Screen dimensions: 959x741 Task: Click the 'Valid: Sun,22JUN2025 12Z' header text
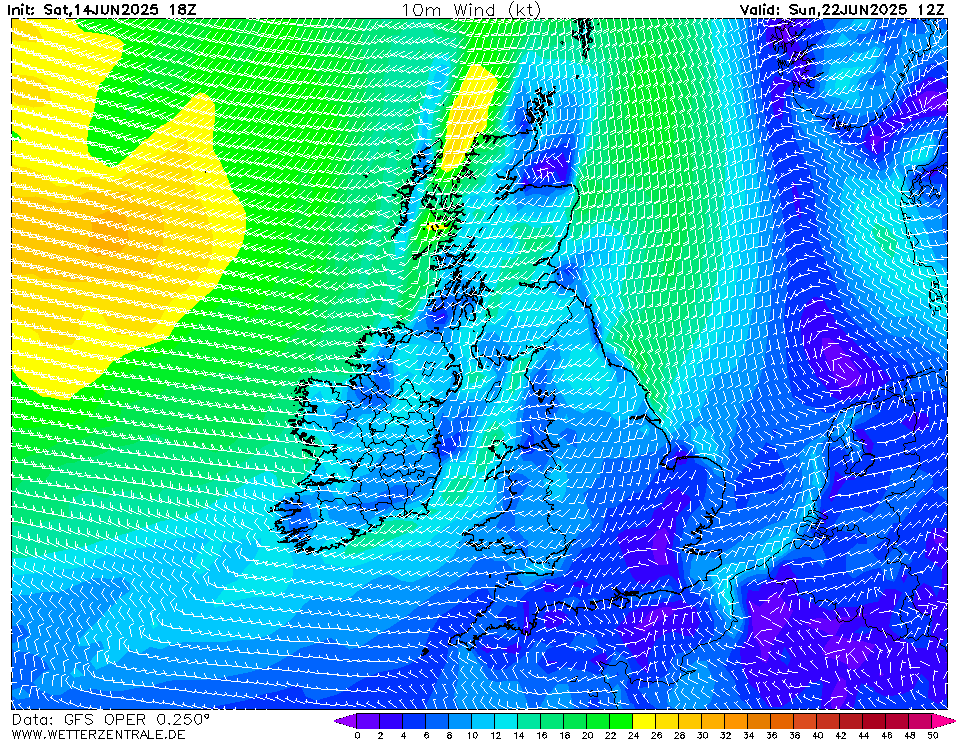842,10
